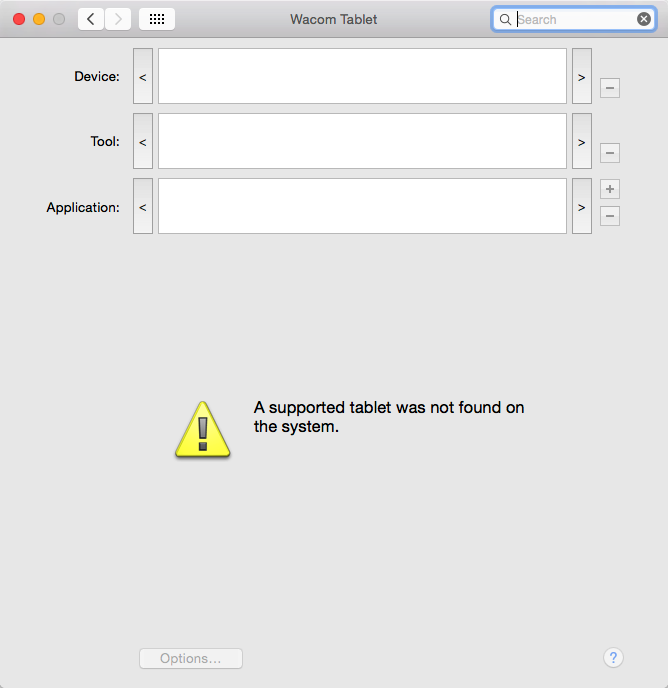The image size is (668, 688).
Task: Click the forward navigation arrow
Action: point(118,19)
